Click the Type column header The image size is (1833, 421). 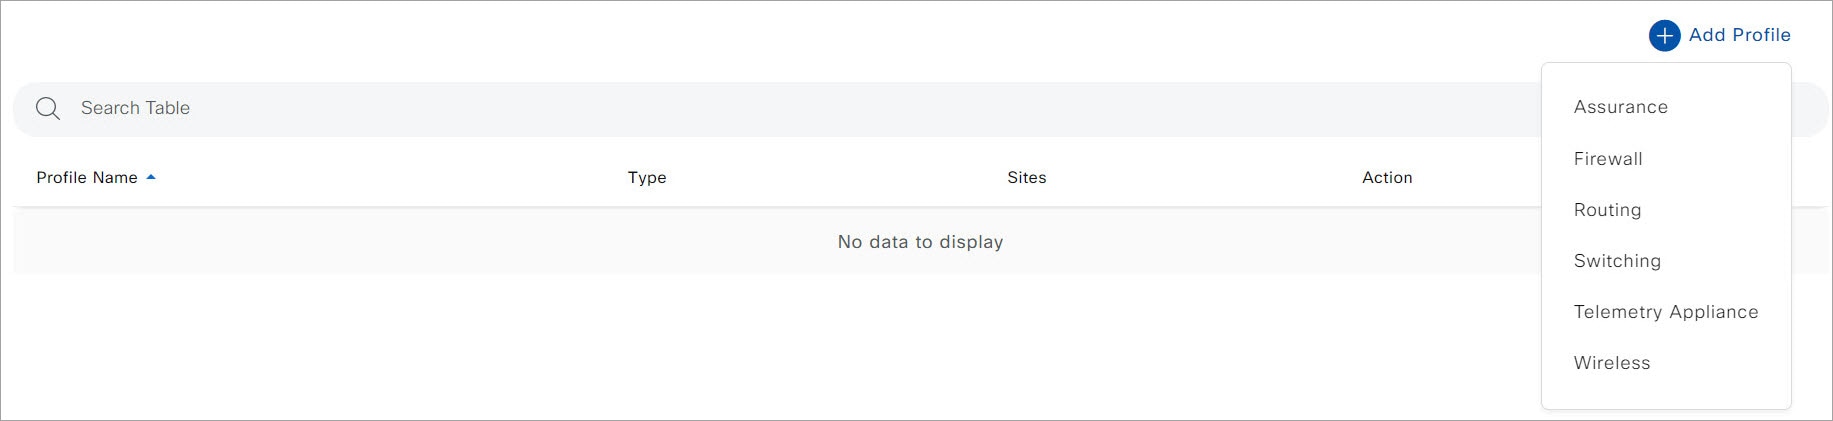[646, 177]
